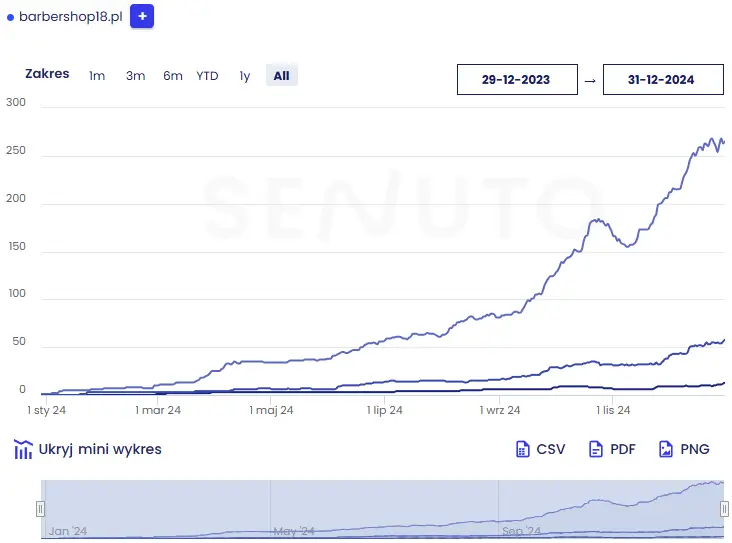The image size is (732, 543).
Task: Select the All range tab
Action: pyautogui.click(x=282, y=75)
